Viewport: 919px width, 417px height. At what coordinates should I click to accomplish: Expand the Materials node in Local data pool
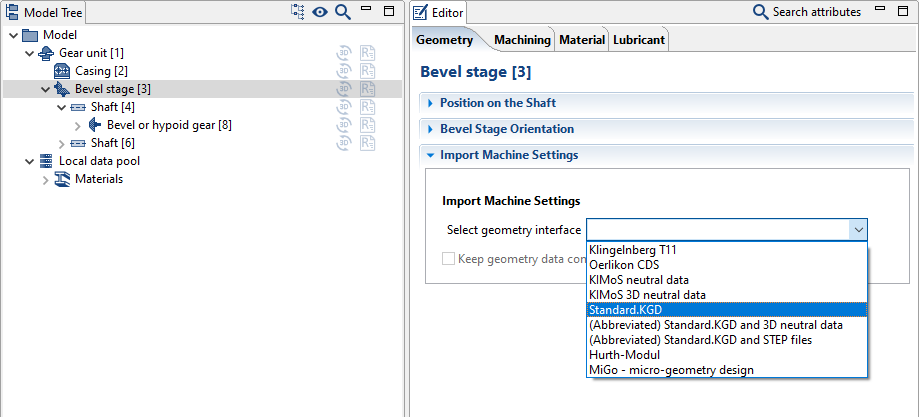point(45,180)
